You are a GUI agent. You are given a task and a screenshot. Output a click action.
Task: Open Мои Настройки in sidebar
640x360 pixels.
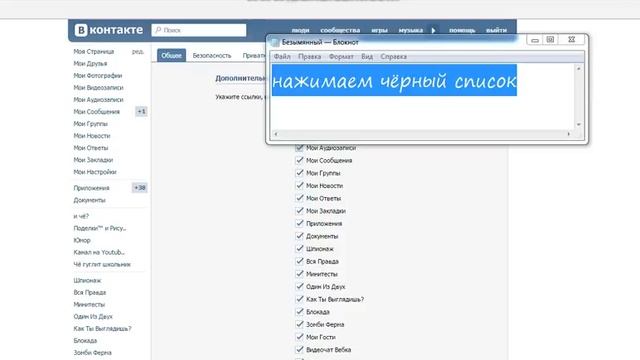point(95,172)
